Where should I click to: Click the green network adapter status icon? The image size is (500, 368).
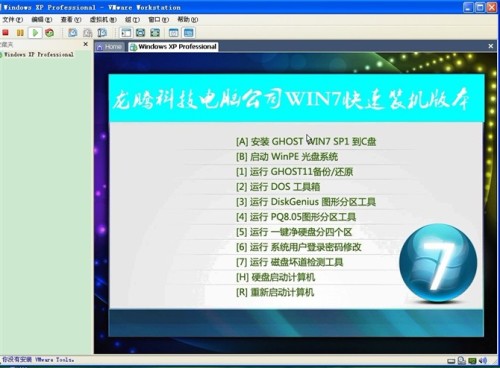coord(472,360)
